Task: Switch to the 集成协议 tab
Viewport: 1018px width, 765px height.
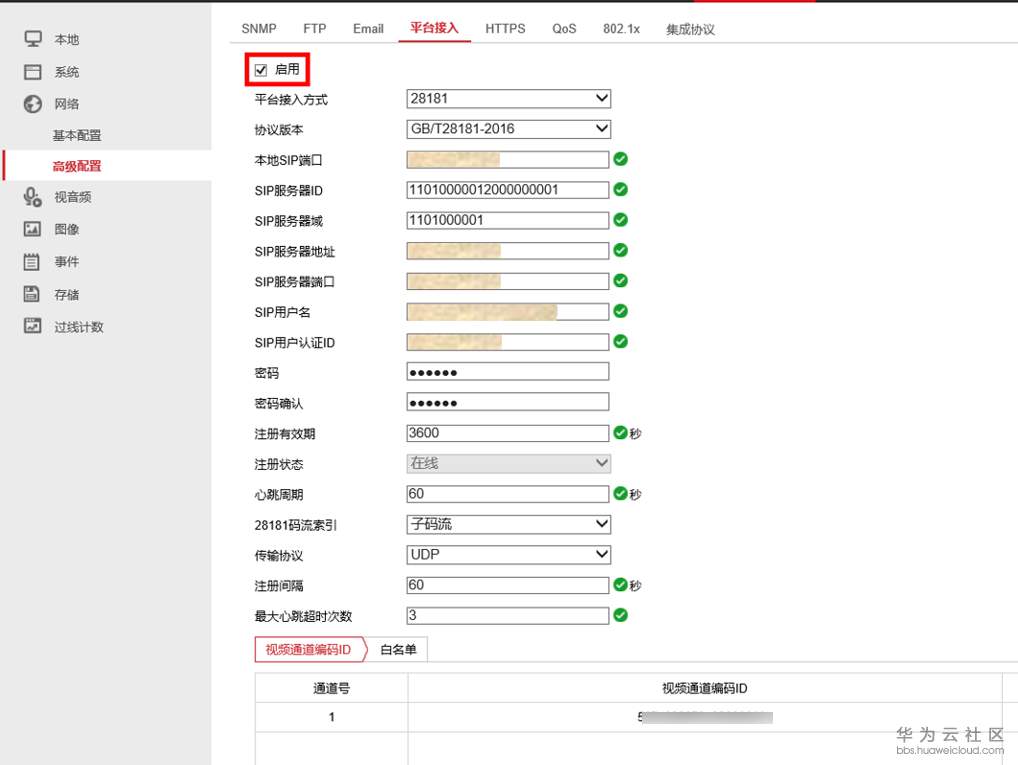Action: (690, 29)
